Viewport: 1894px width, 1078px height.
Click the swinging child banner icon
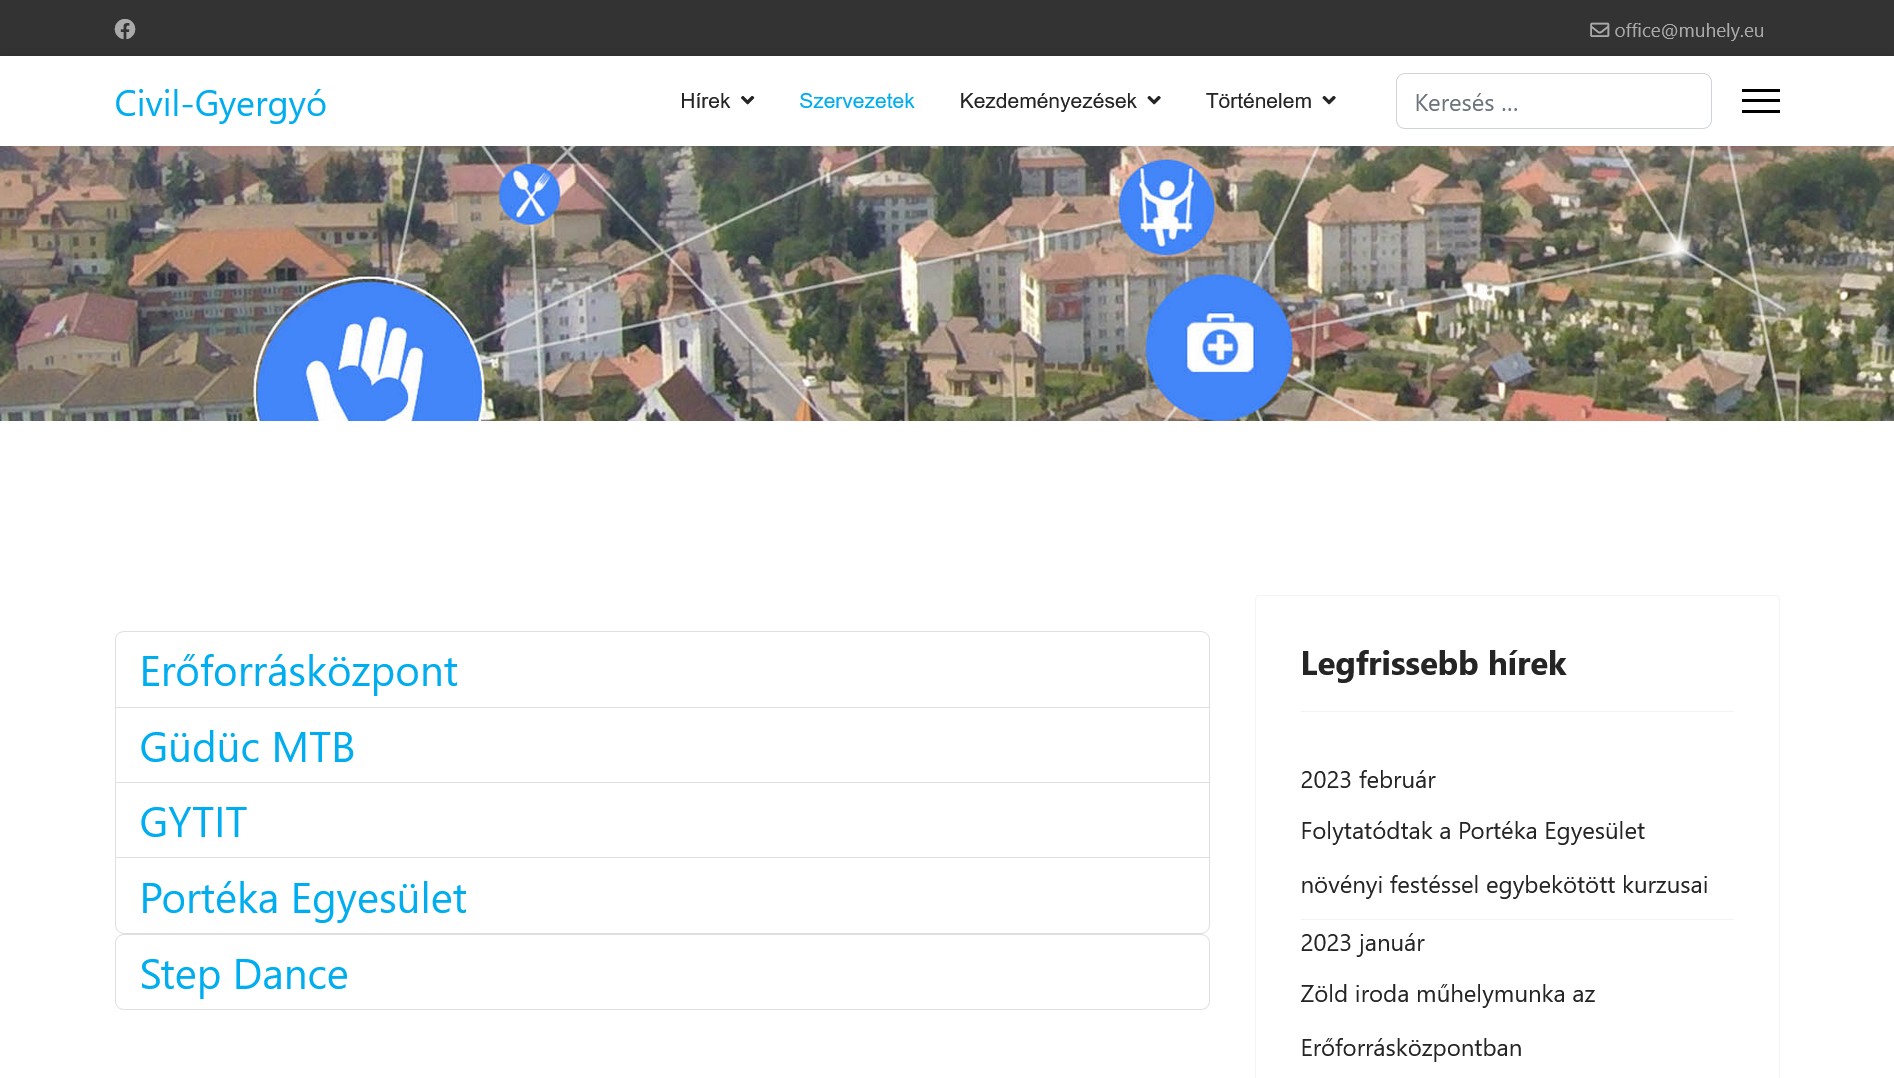[x=1166, y=205]
